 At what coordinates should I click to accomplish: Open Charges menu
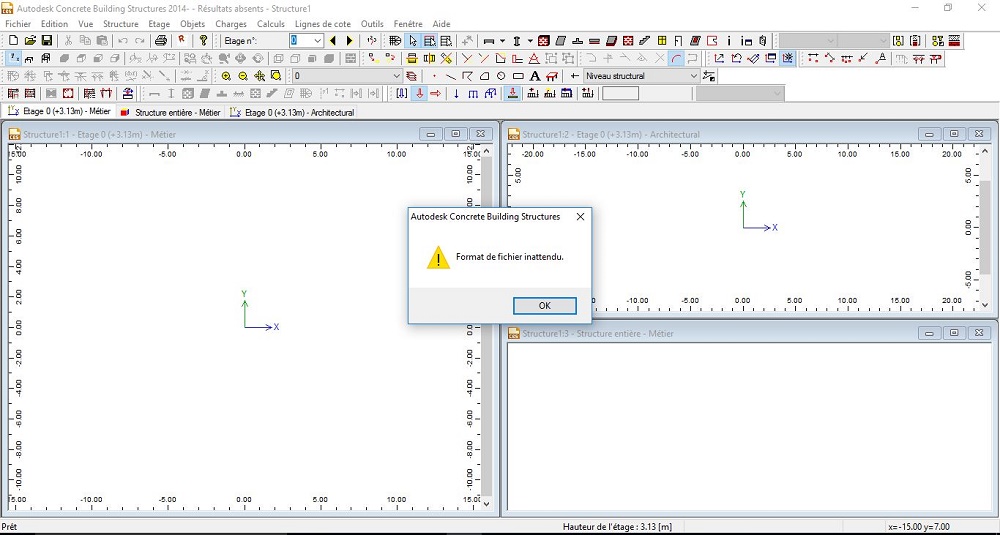(x=231, y=24)
